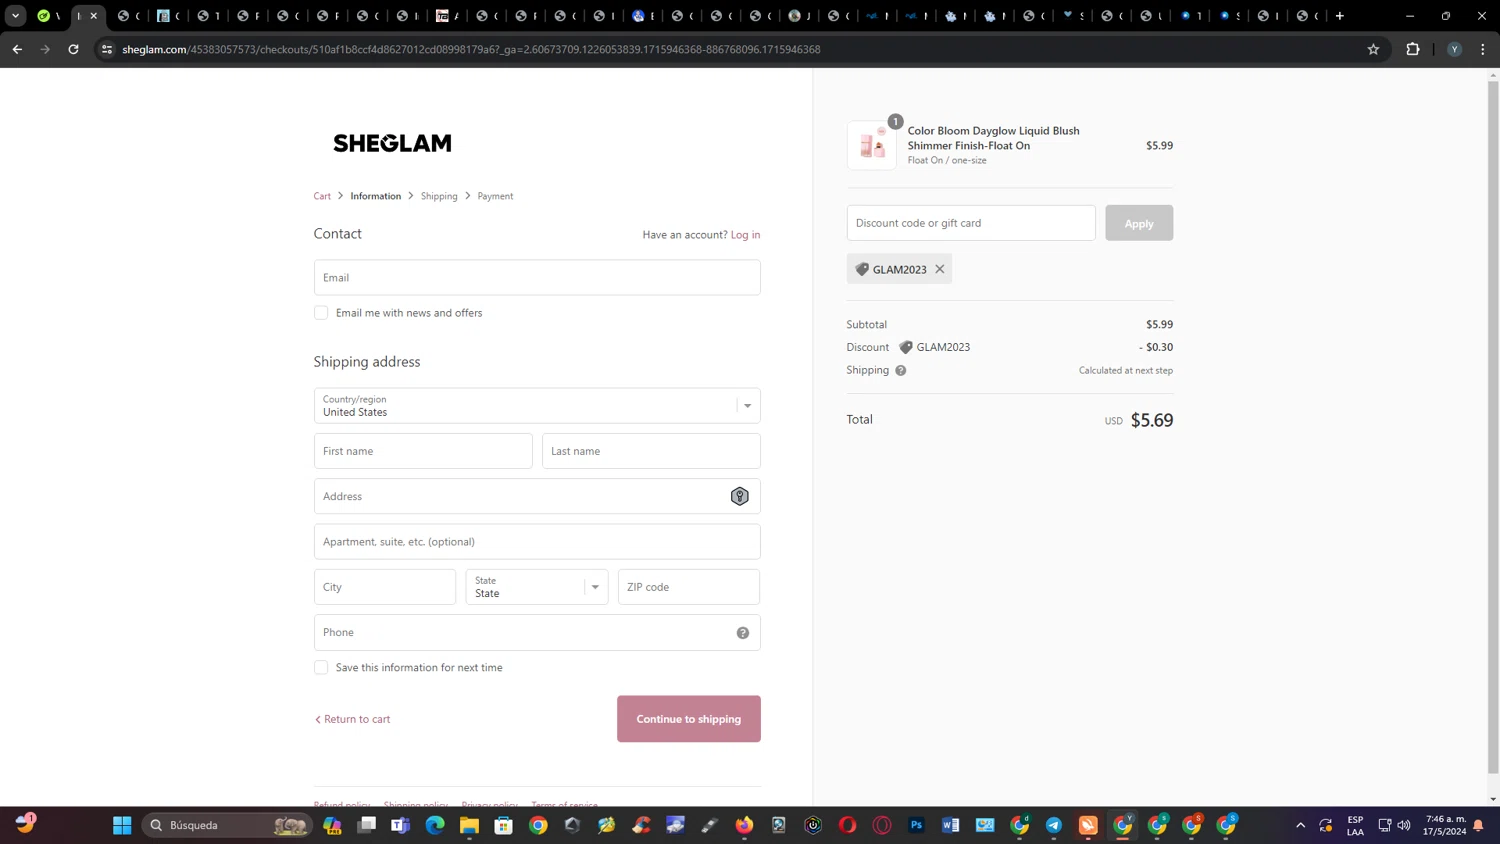1500x844 pixels.
Task: Click the Total $5.69 amount
Action: tap(1152, 420)
